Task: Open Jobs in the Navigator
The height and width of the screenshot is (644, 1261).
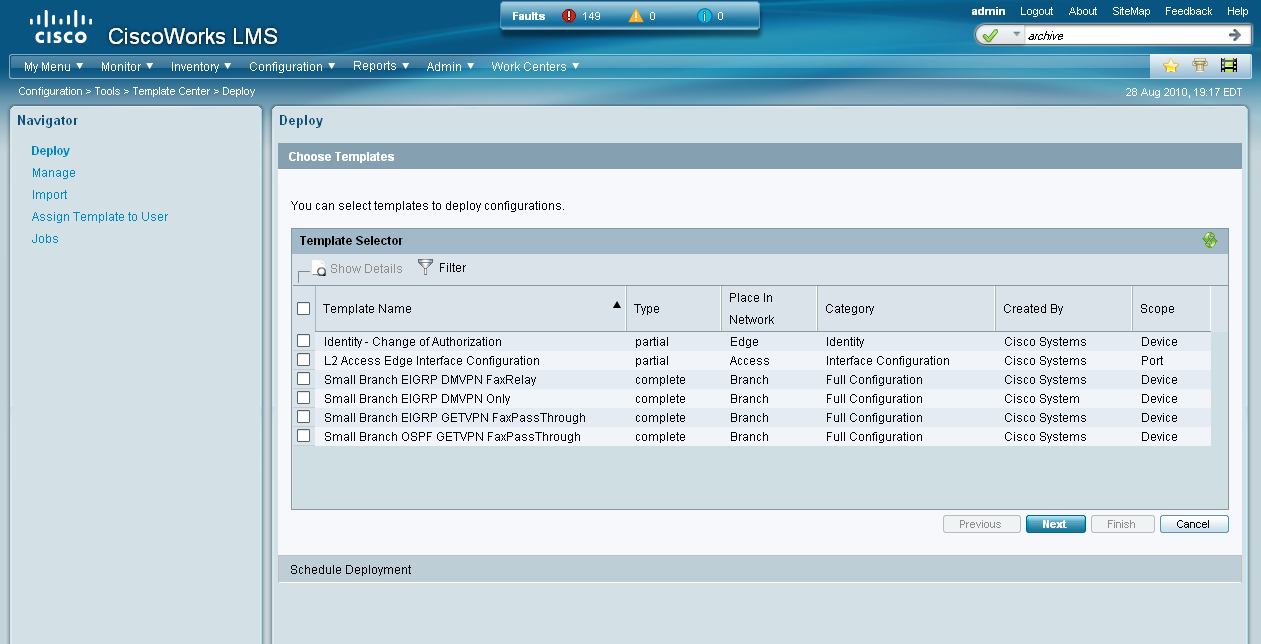Action: click(45, 239)
